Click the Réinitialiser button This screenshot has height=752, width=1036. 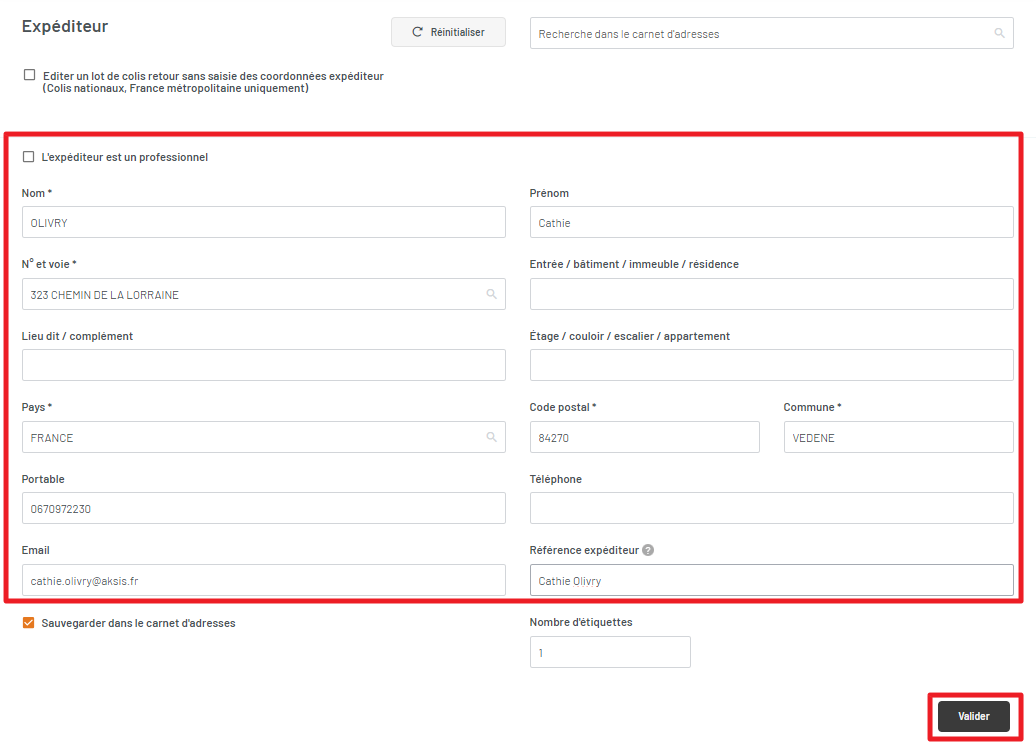pos(449,32)
